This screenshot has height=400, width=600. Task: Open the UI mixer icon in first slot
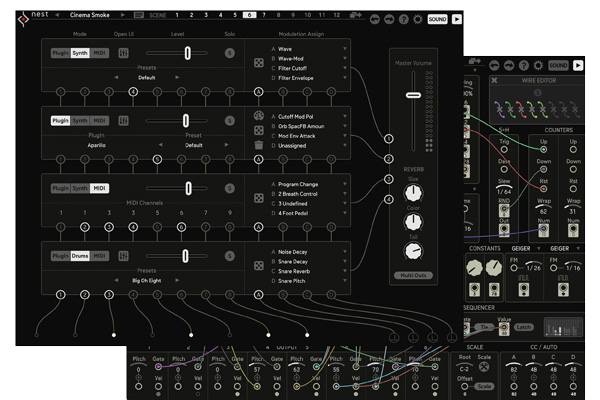122,53
